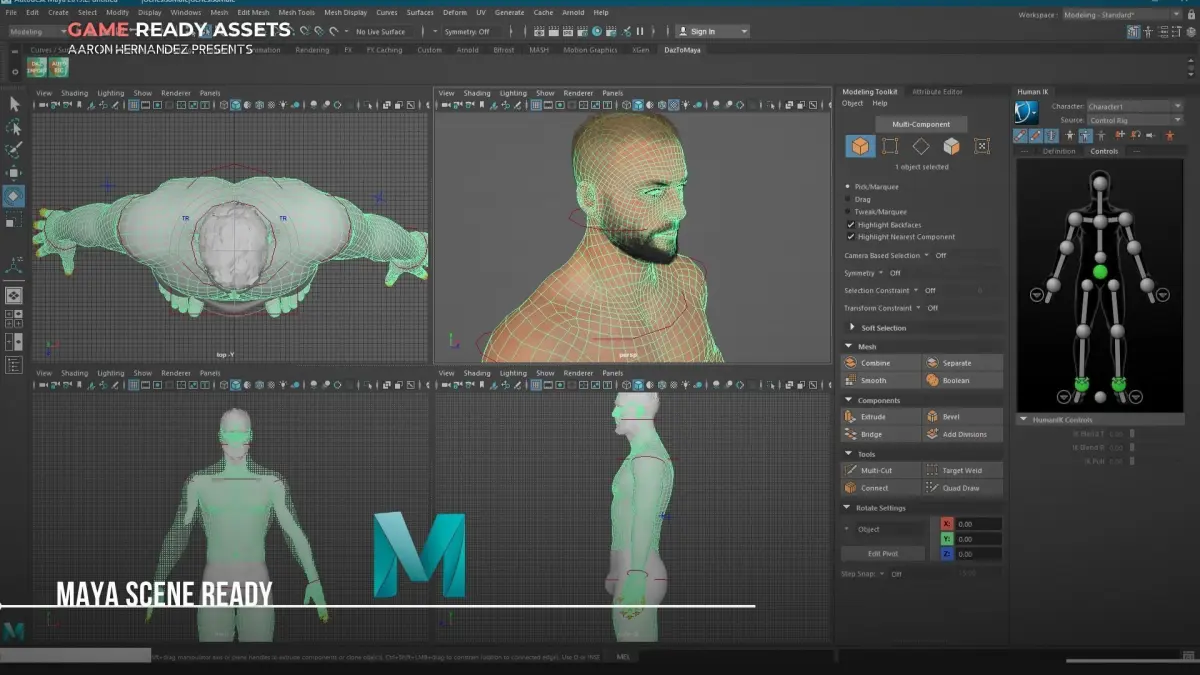This screenshot has width=1200, height=675.
Task: Click the Auto IKC shelf icon
Action: [x=60, y=68]
